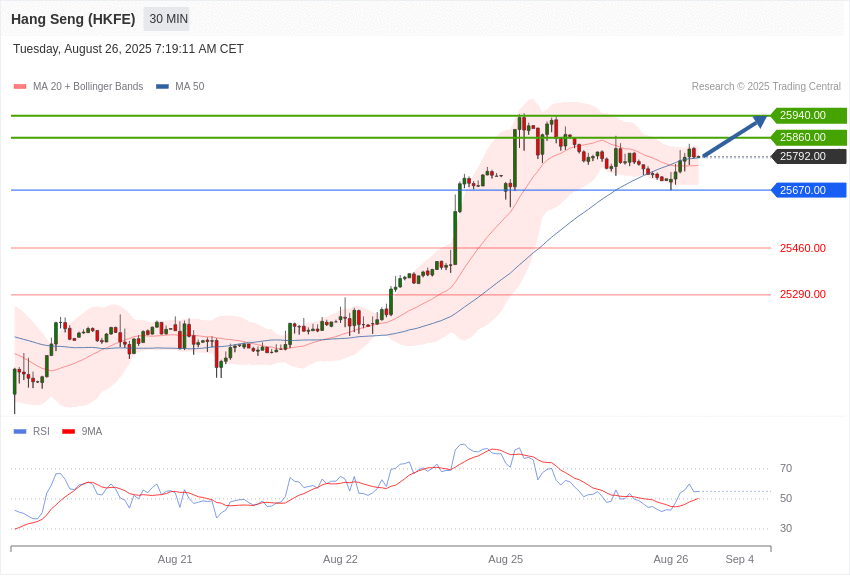
Task: Click the date Tuesday, August 26, 2025 timestamp
Action: (x=128, y=49)
